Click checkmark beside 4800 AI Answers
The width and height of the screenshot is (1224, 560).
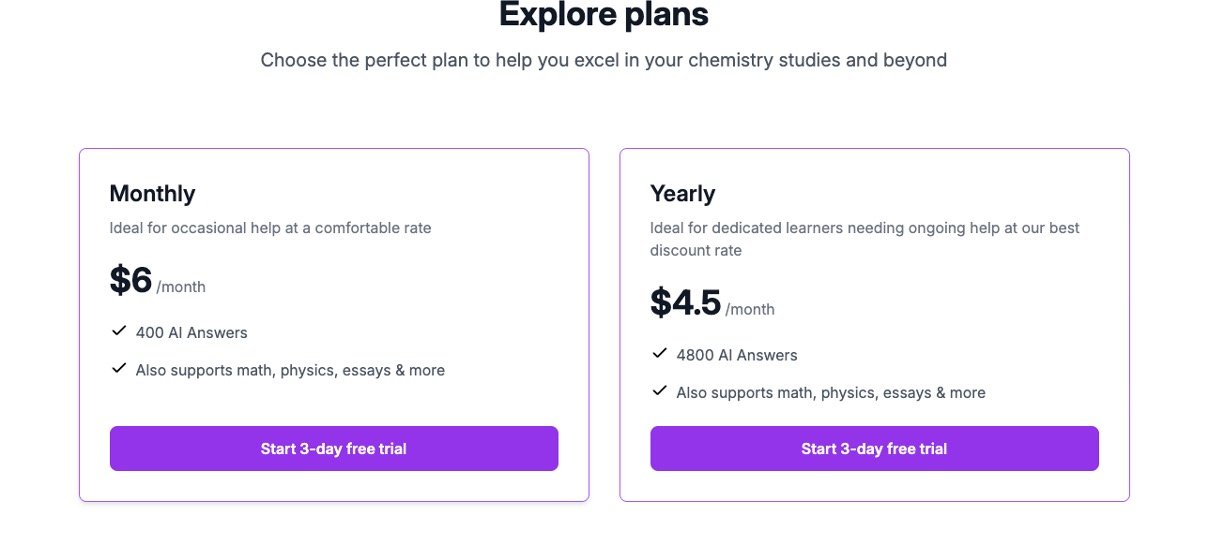[659, 354]
